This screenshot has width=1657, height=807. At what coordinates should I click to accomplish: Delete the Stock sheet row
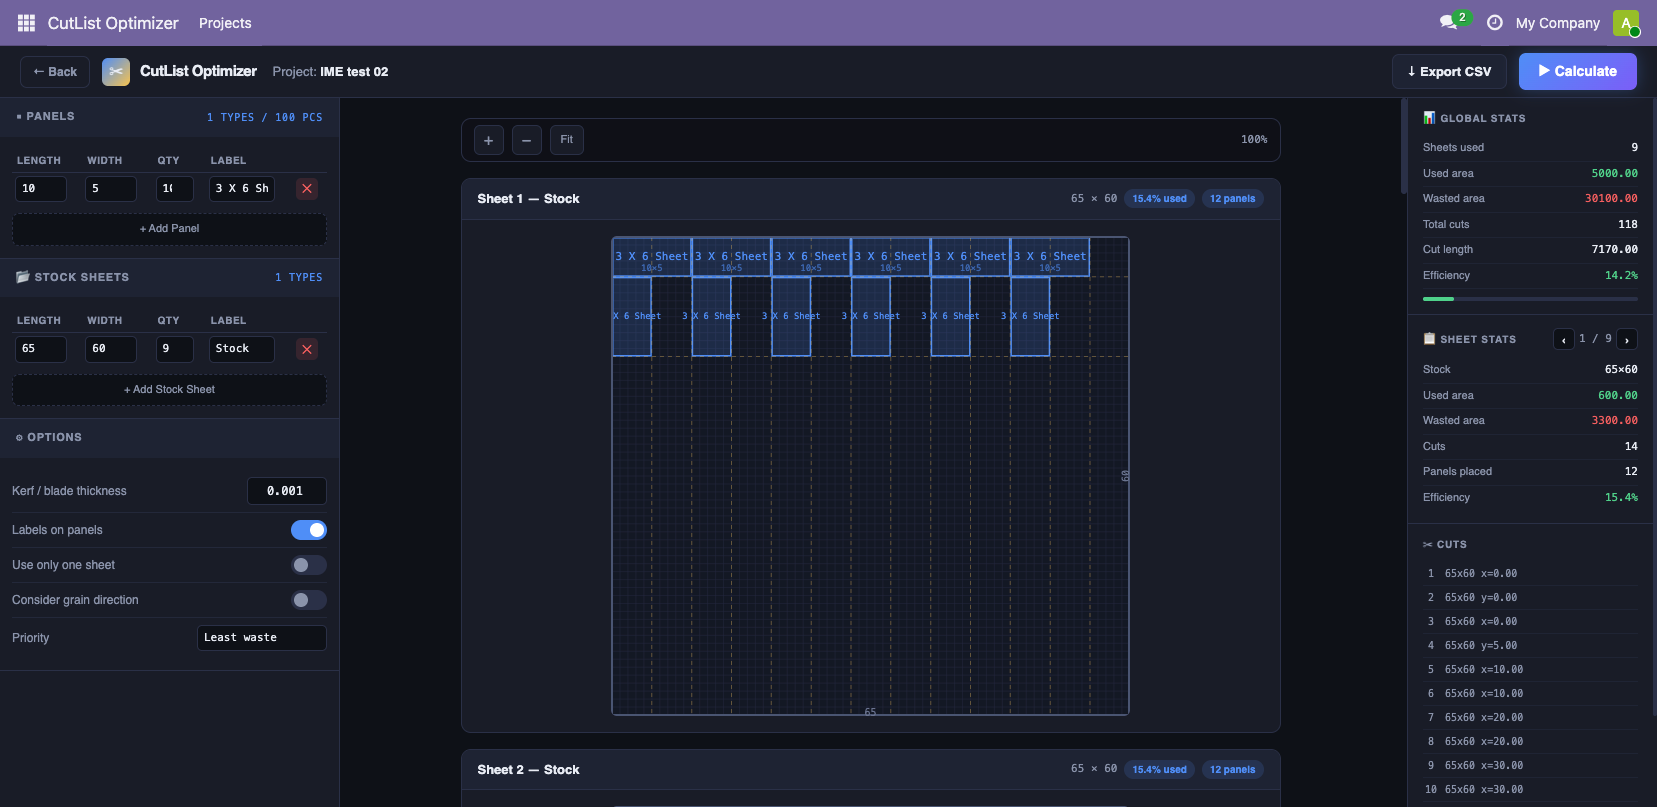coord(307,349)
